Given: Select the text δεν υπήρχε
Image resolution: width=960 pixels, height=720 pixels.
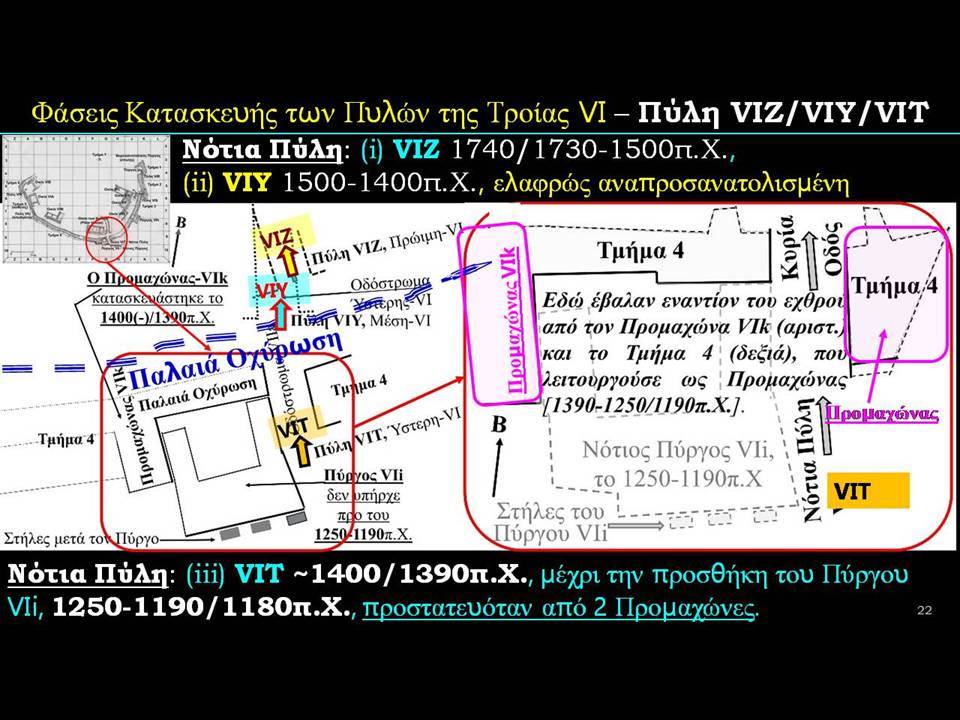Looking at the screenshot, I should pos(363,495).
